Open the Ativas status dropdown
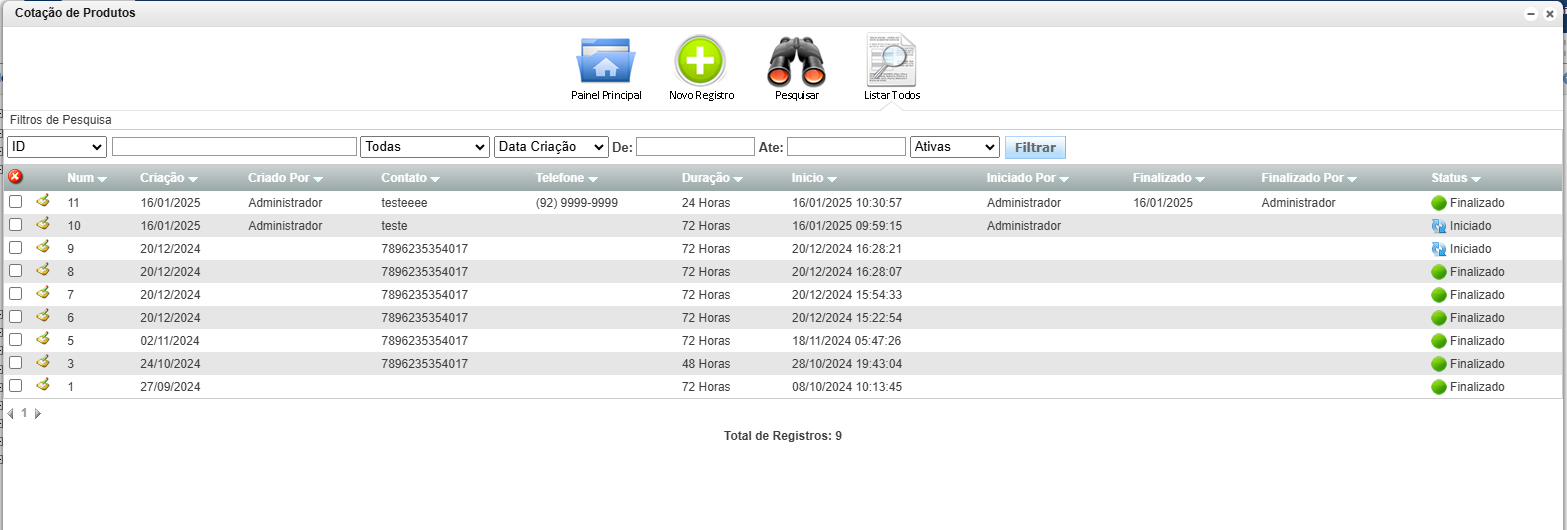 click(x=954, y=147)
